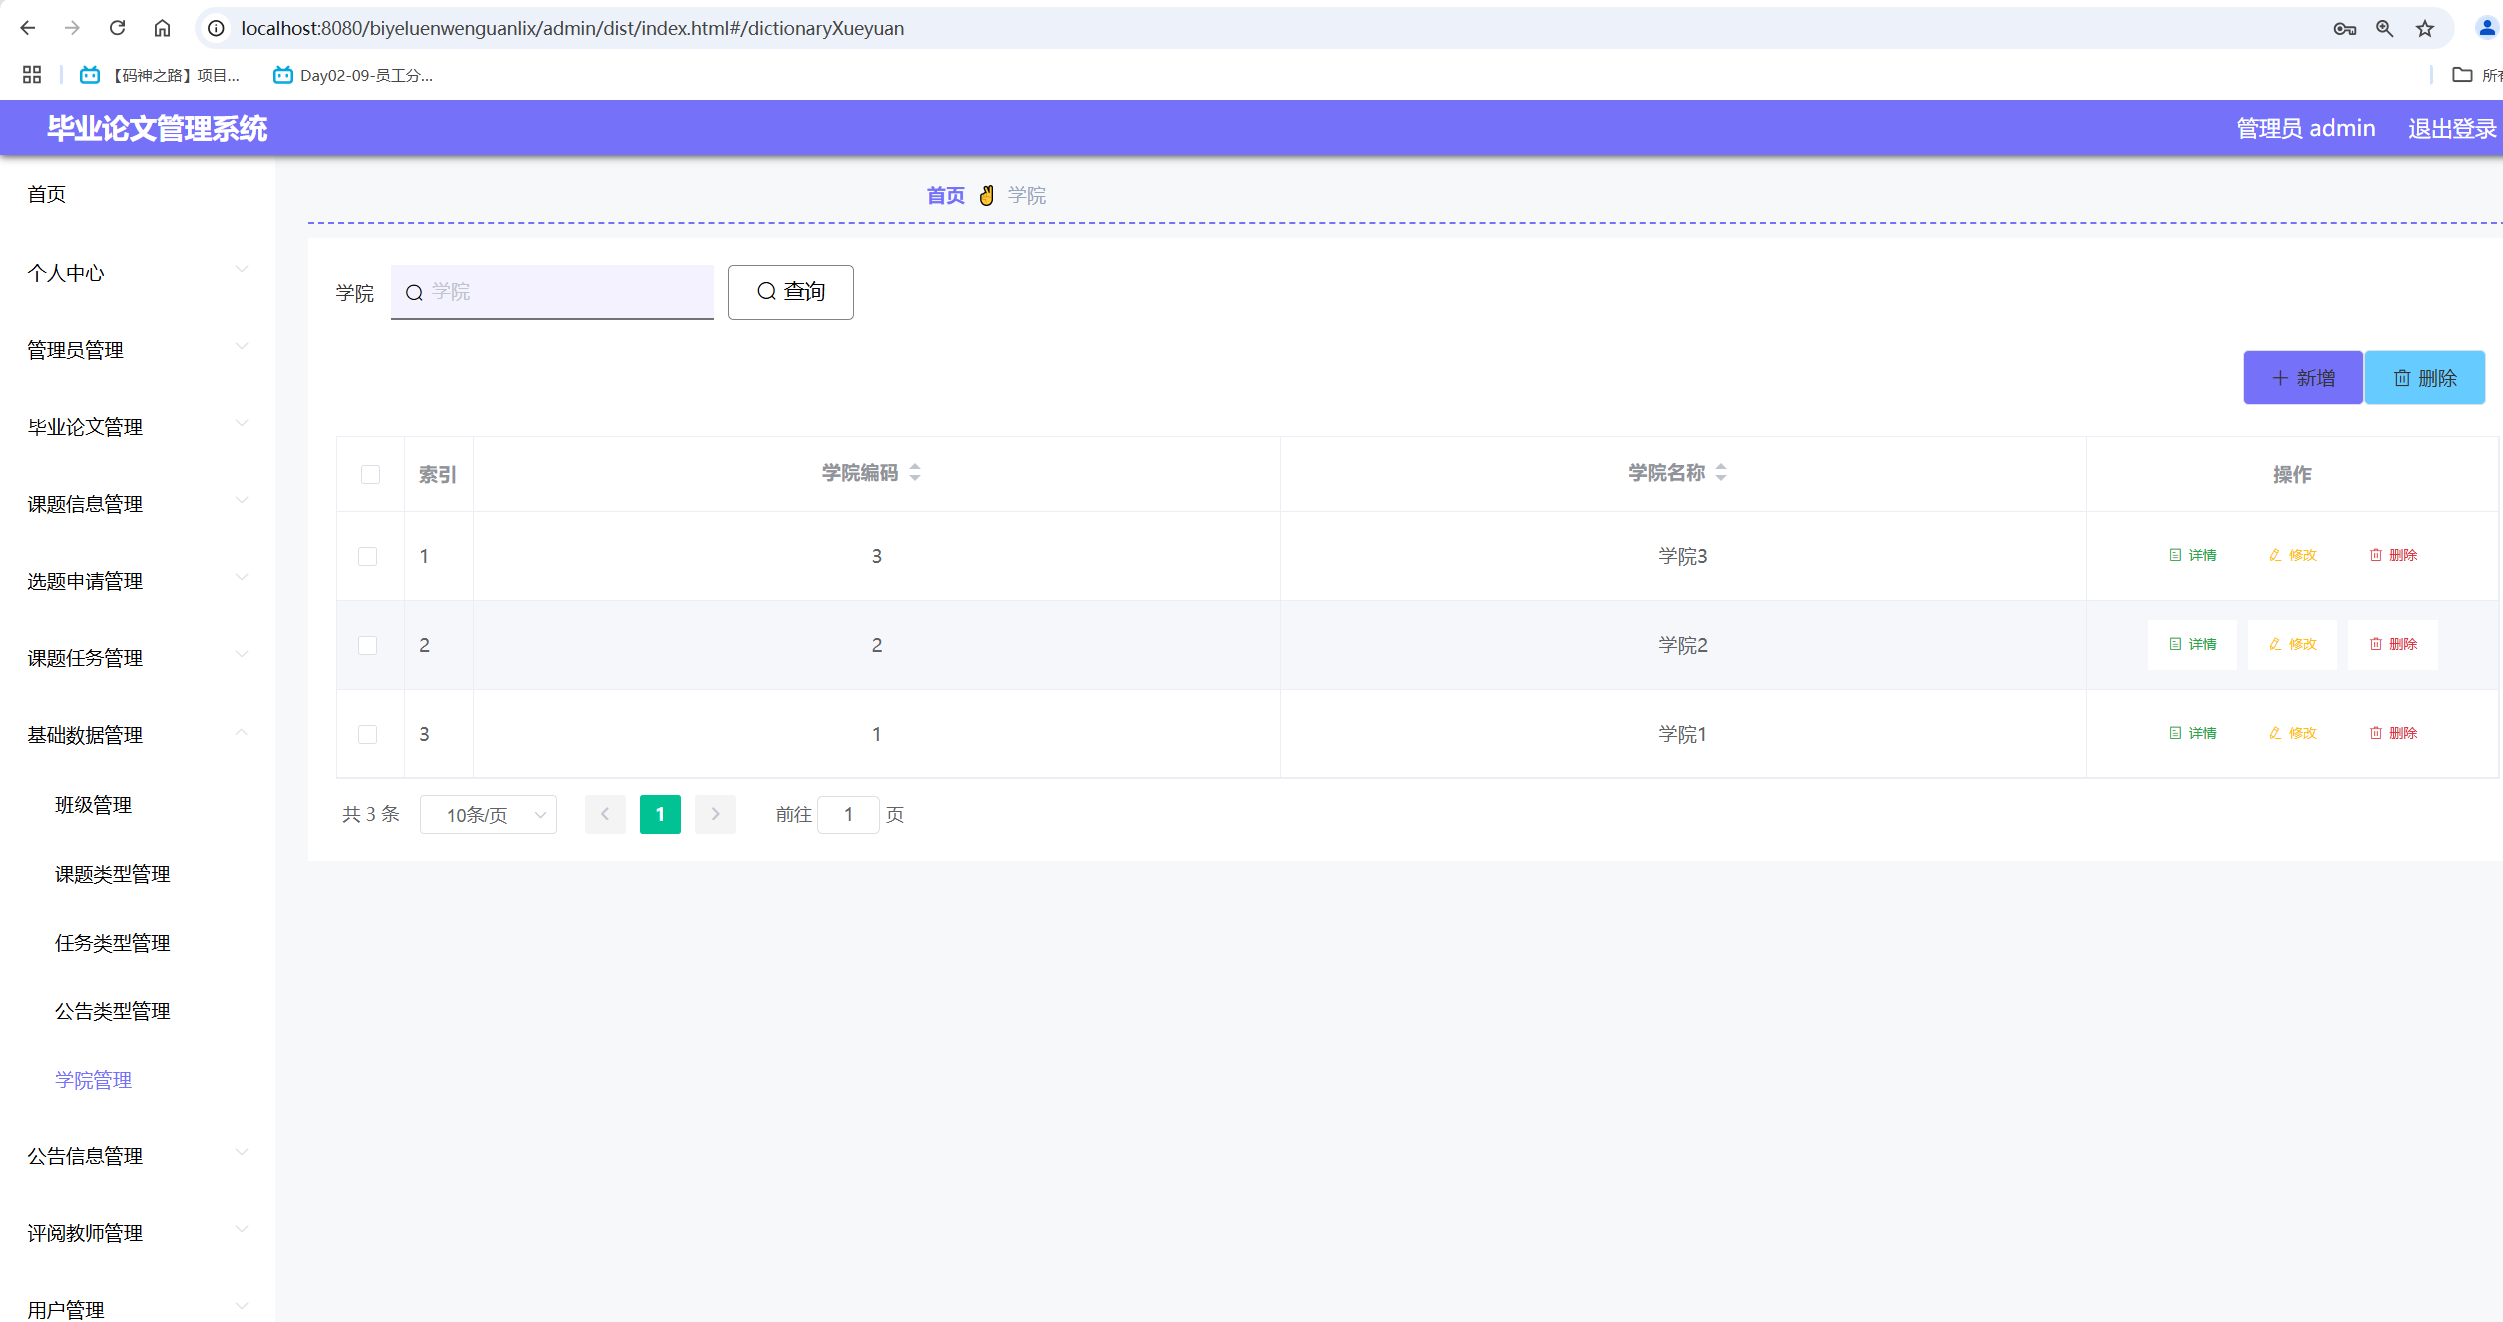
Task: Expand the 选题申请管理 menu
Action: [x=137, y=581]
